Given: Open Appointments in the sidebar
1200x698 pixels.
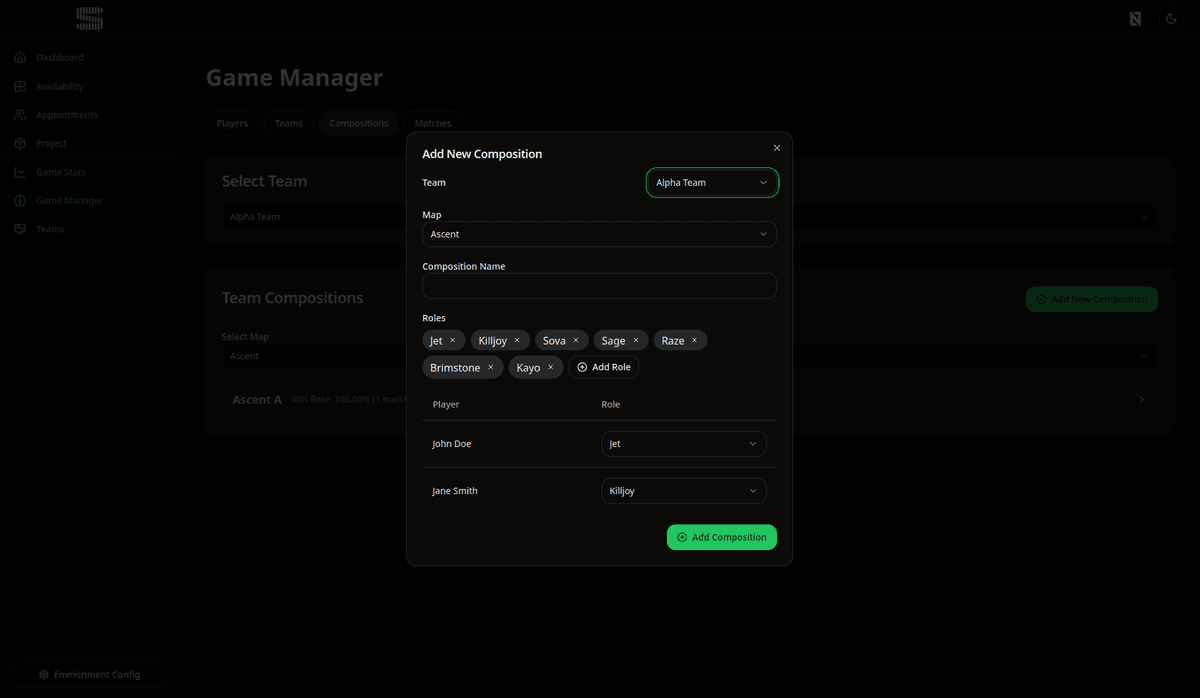Looking at the screenshot, I should click(x=67, y=115).
